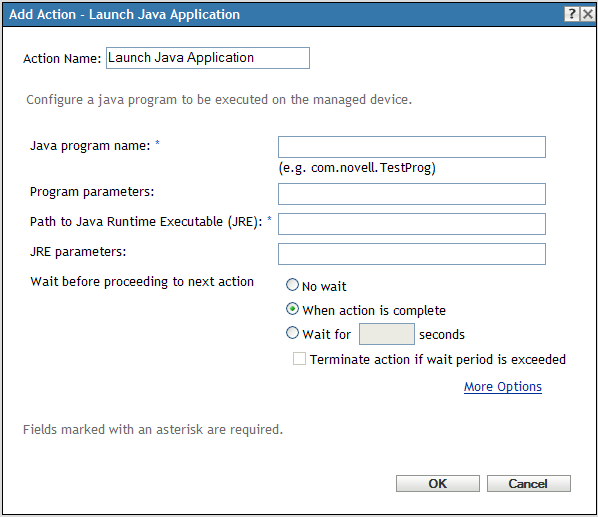Image resolution: width=598 pixels, height=517 pixels.
Task: Click the 'Fields marked with an asterisk' note
Action: (153, 430)
